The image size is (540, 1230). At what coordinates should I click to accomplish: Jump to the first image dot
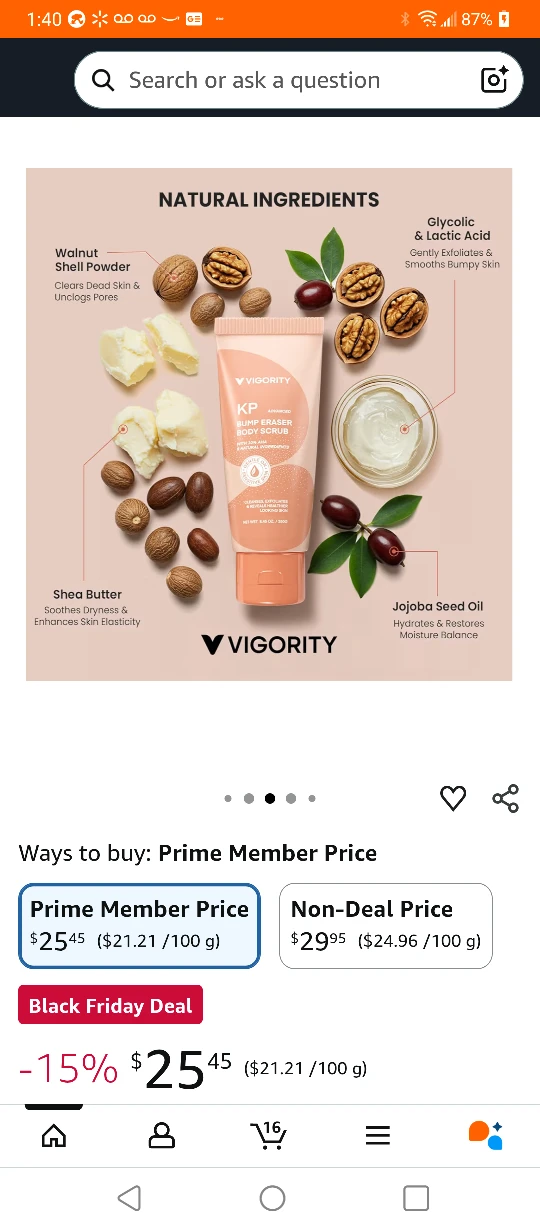coord(228,798)
